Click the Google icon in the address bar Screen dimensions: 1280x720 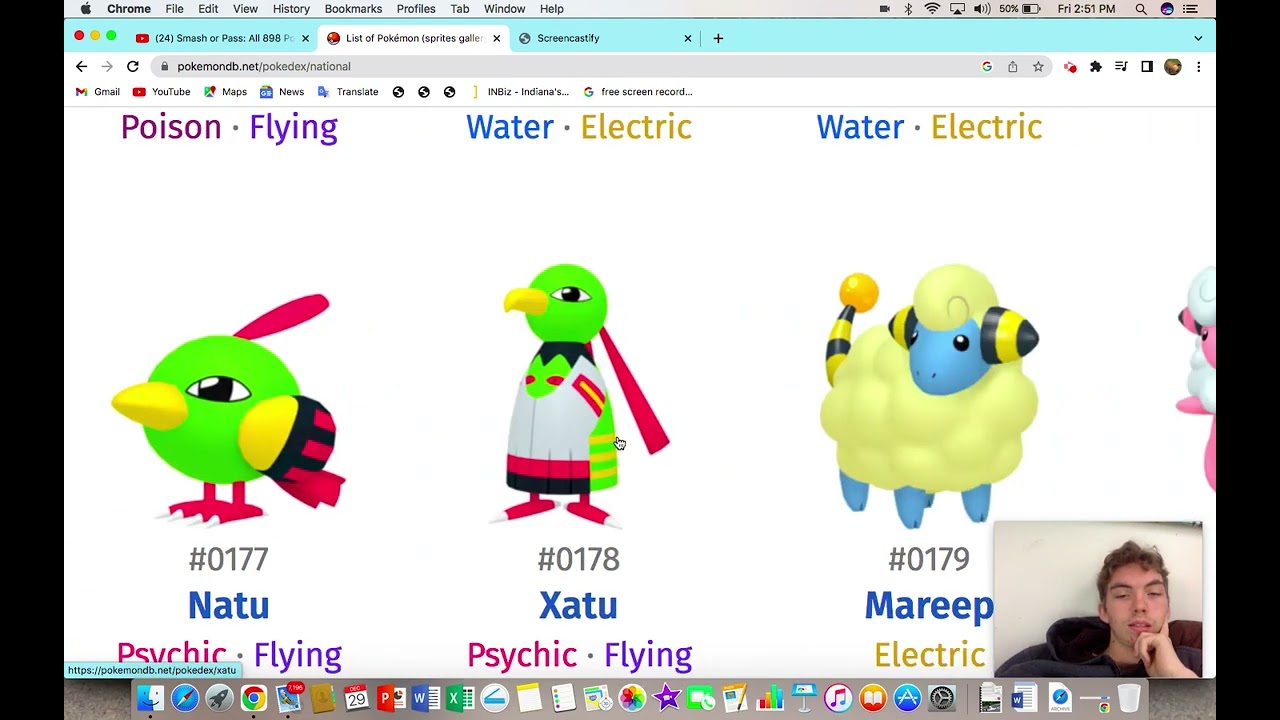[x=987, y=66]
